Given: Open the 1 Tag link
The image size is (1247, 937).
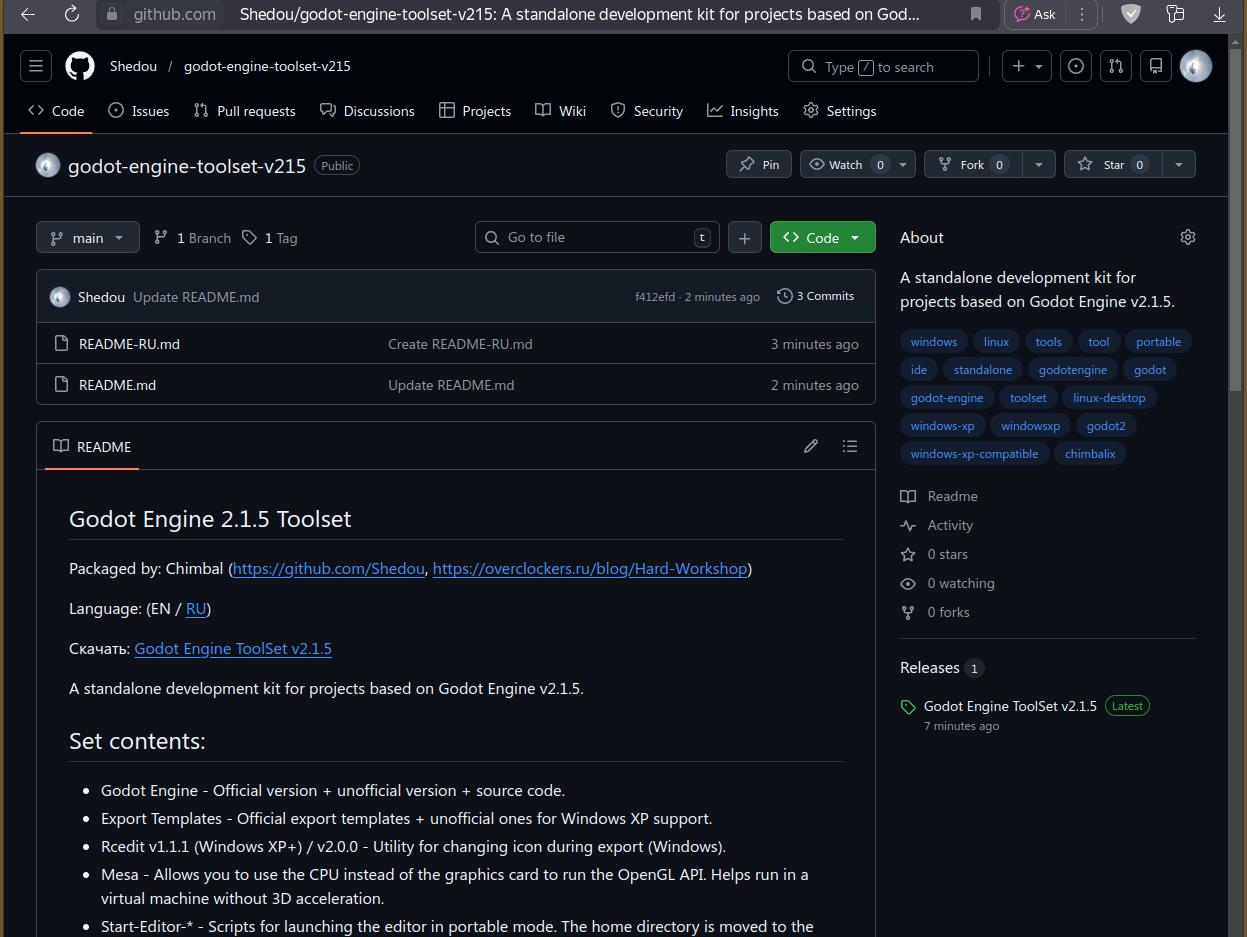Looking at the screenshot, I should click(x=270, y=237).
